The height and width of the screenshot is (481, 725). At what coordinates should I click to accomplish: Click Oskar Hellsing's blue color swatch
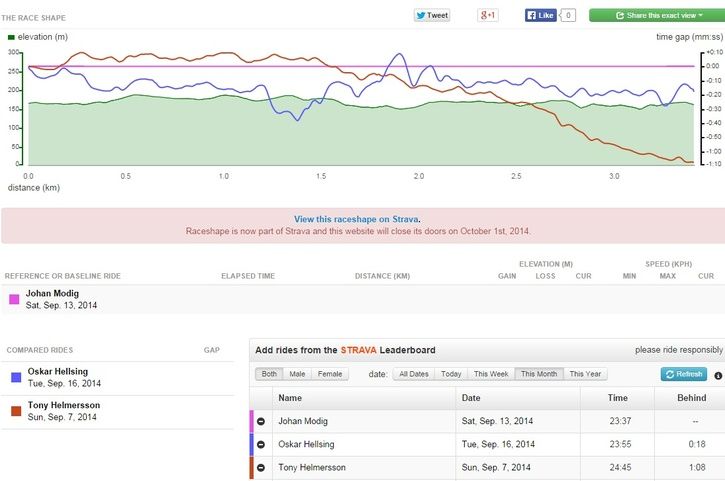pos(16,377)
